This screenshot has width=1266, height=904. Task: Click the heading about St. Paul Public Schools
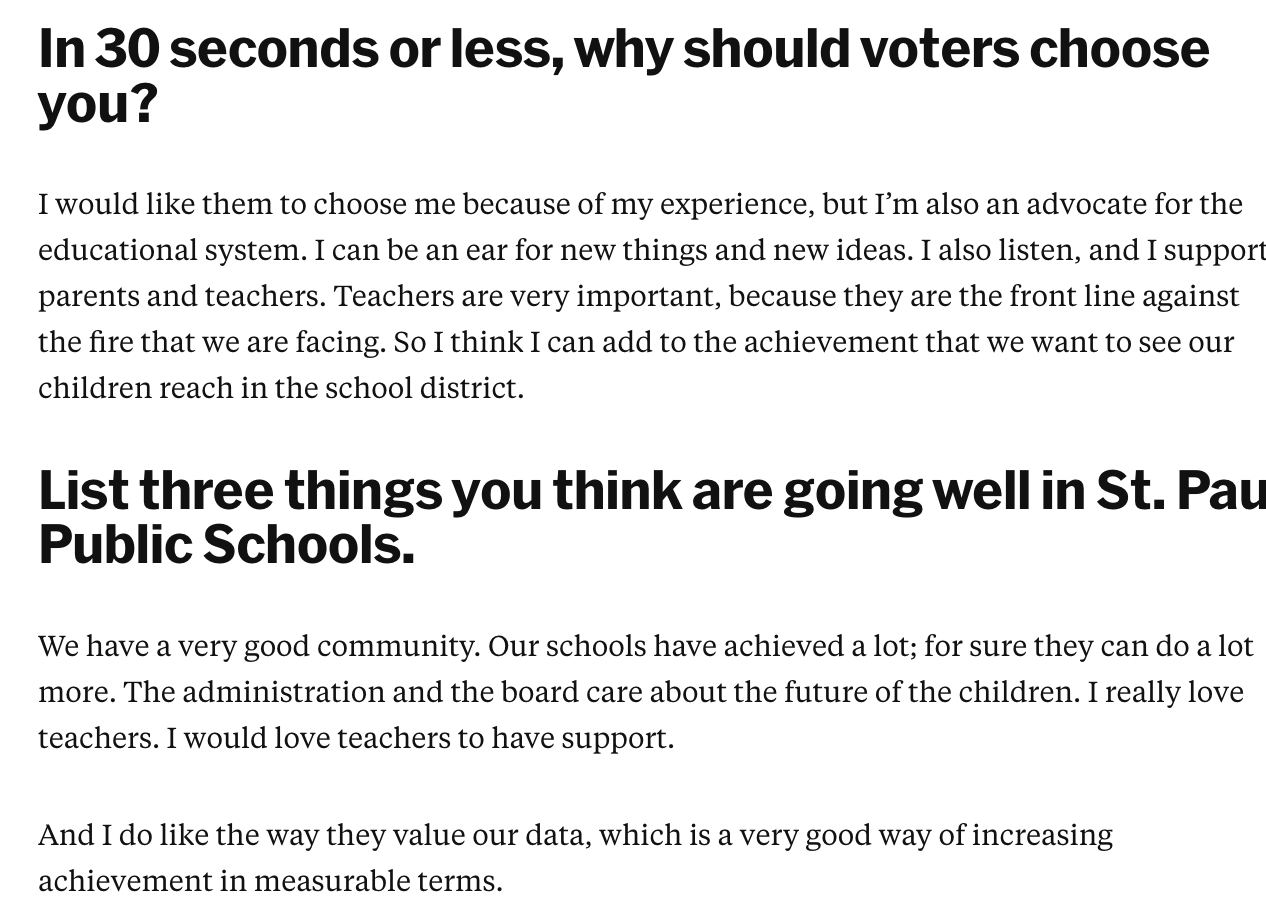point(652,517)
